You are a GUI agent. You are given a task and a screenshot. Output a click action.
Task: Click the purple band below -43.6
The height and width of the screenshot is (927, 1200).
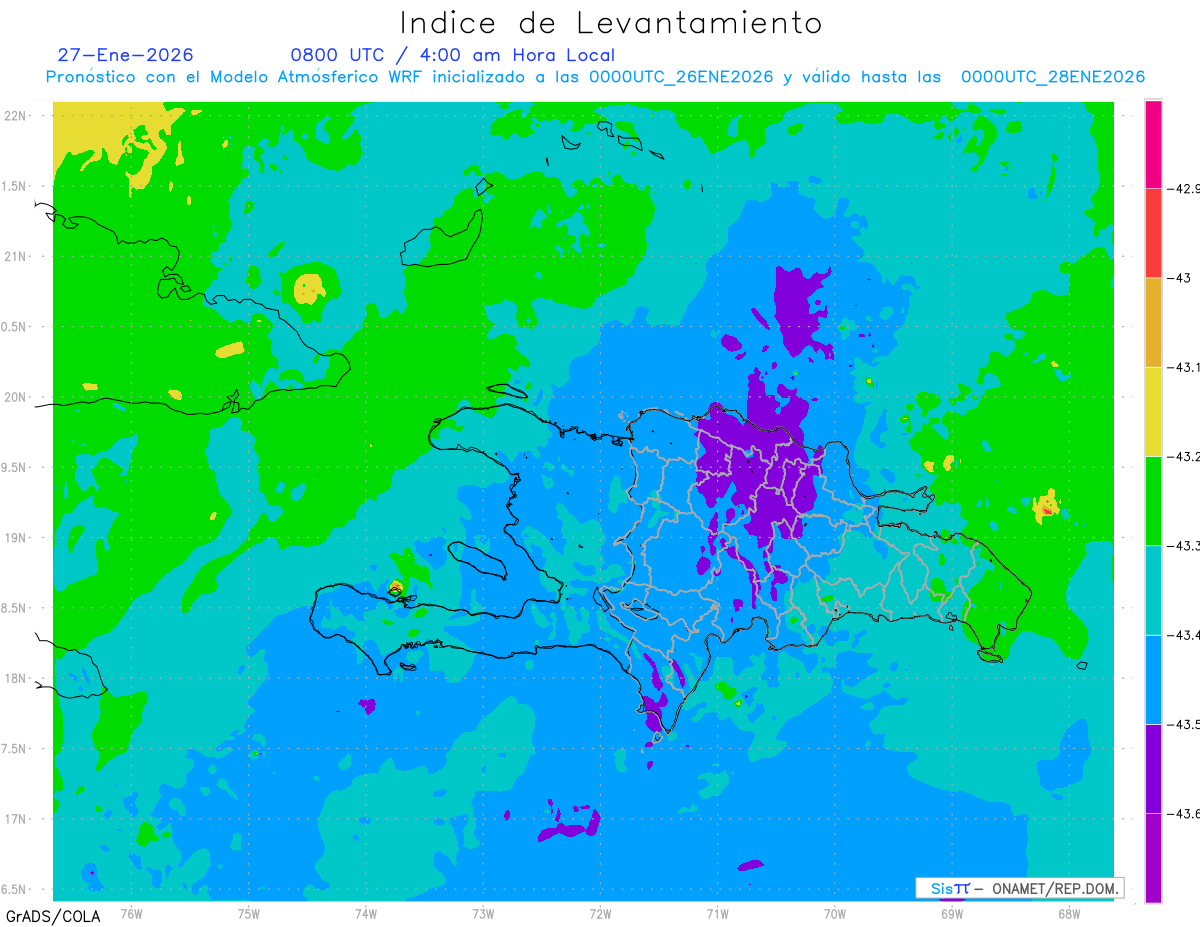(1153, 857)
